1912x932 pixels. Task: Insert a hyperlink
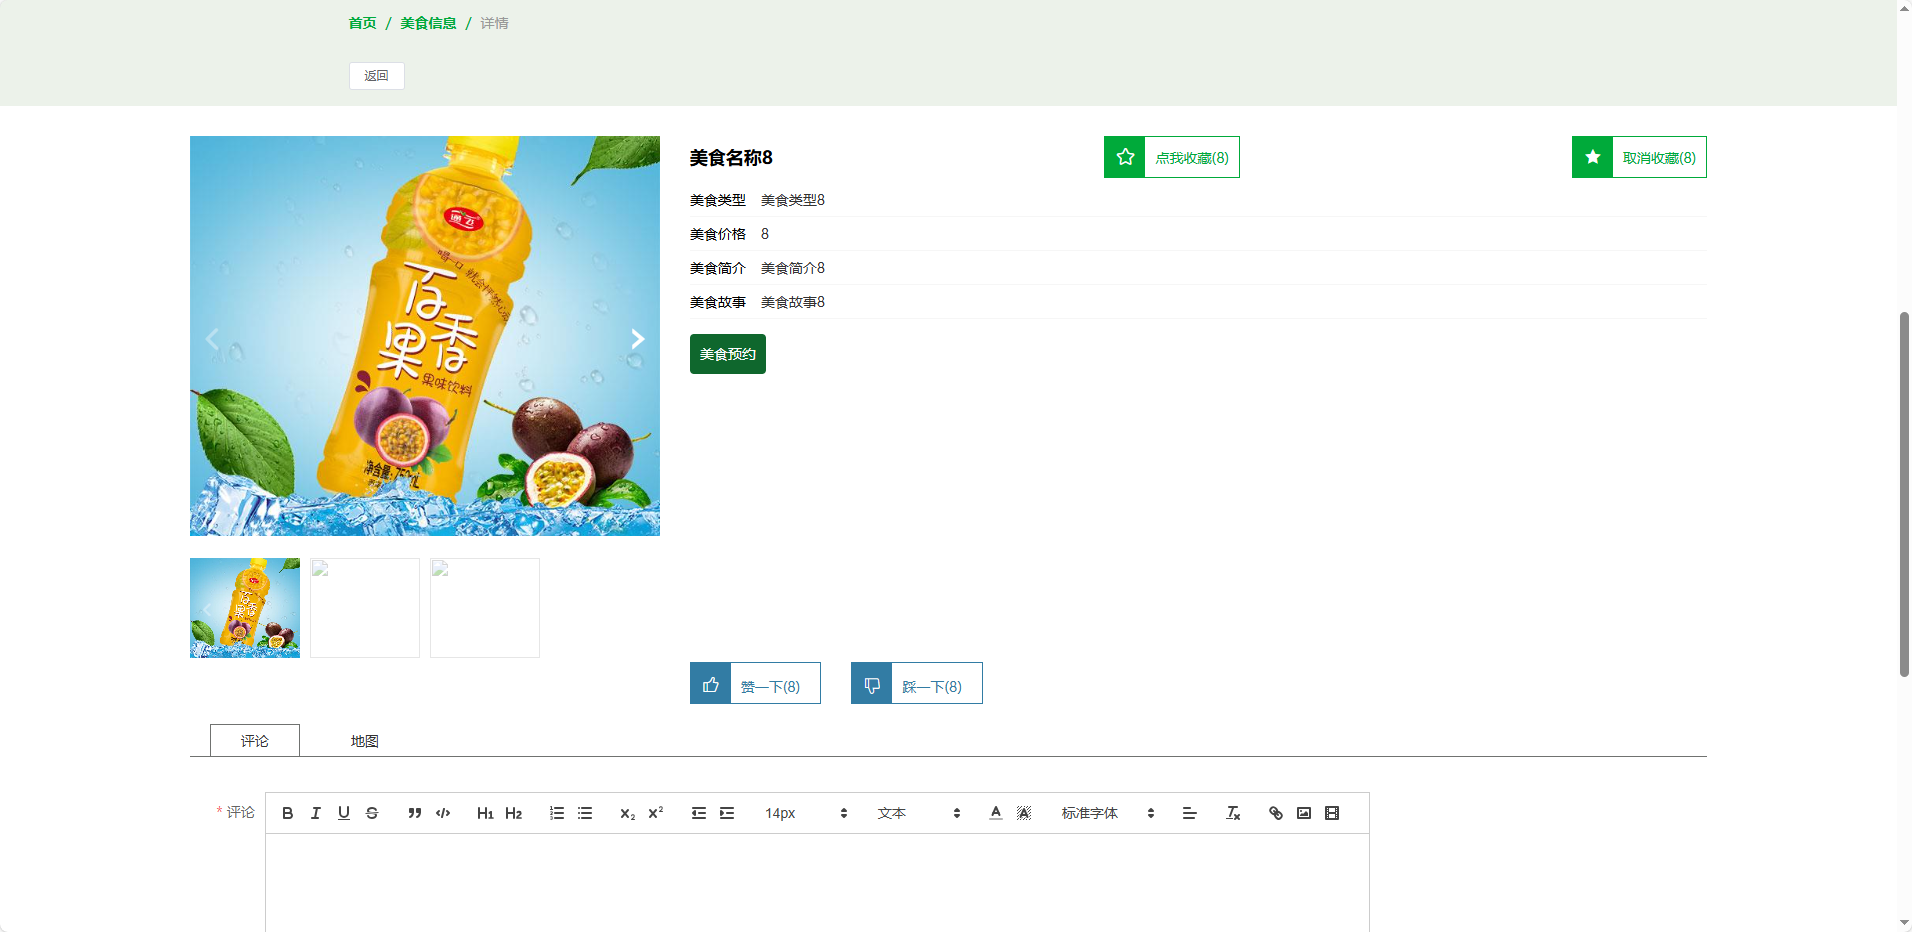point(1276,813)
